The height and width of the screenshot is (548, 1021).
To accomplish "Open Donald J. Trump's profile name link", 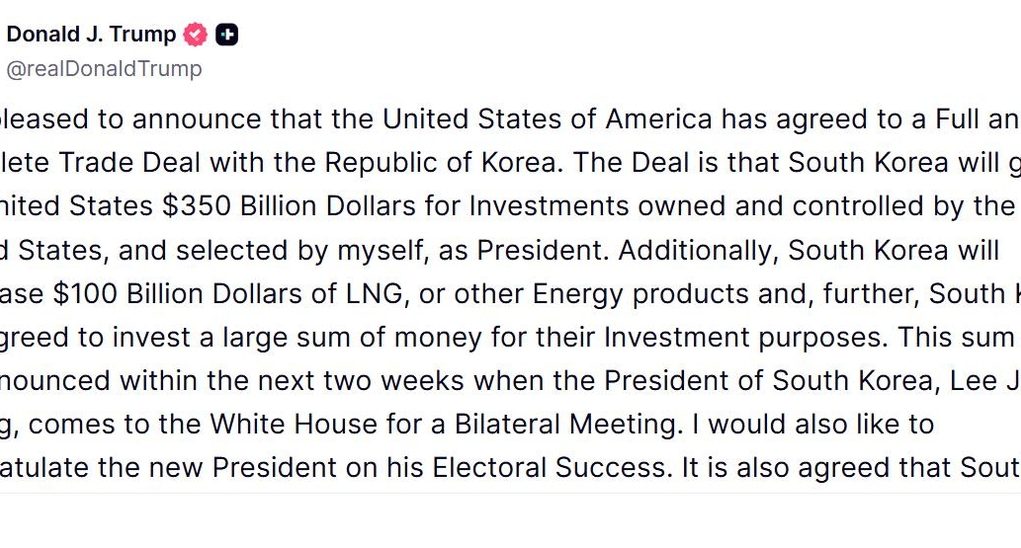I will [91, 35].
